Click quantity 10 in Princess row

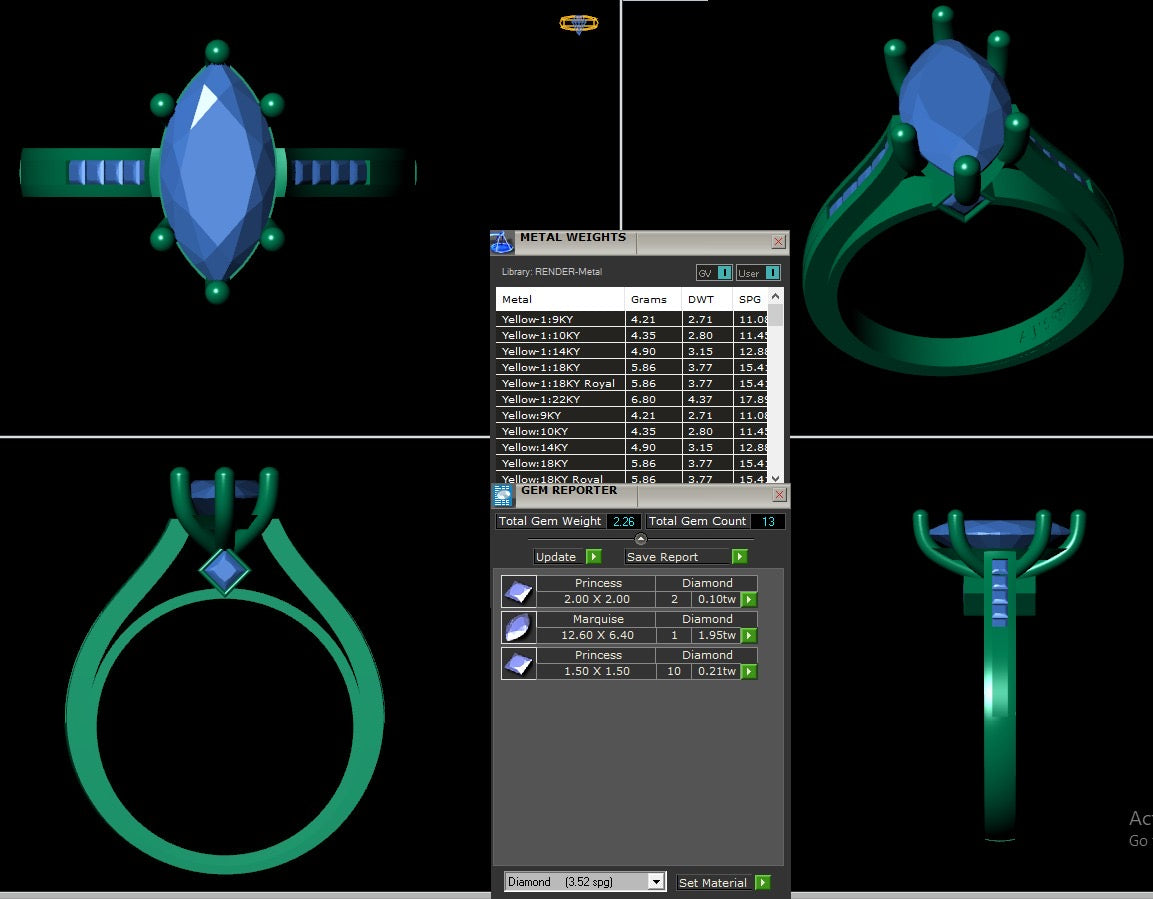point(674,671)
